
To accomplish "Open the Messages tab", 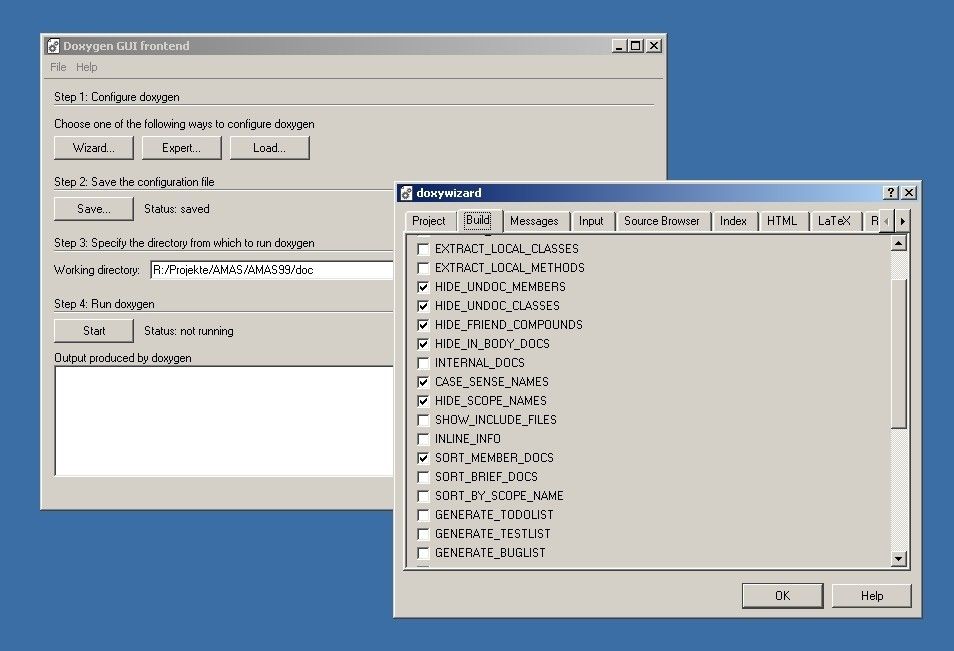I will [x=533, y=221].
